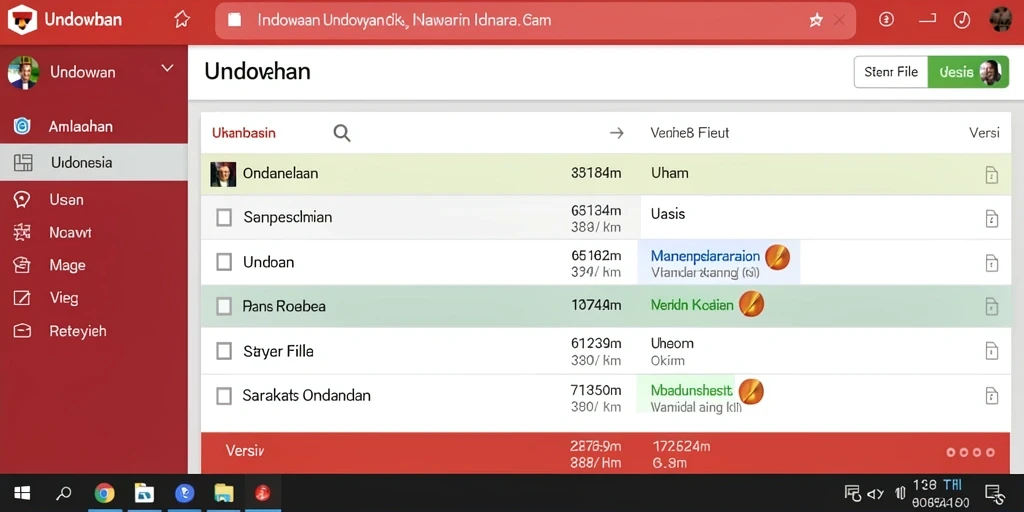Click the star icon beside the Undowban logo

coord(182,20)
